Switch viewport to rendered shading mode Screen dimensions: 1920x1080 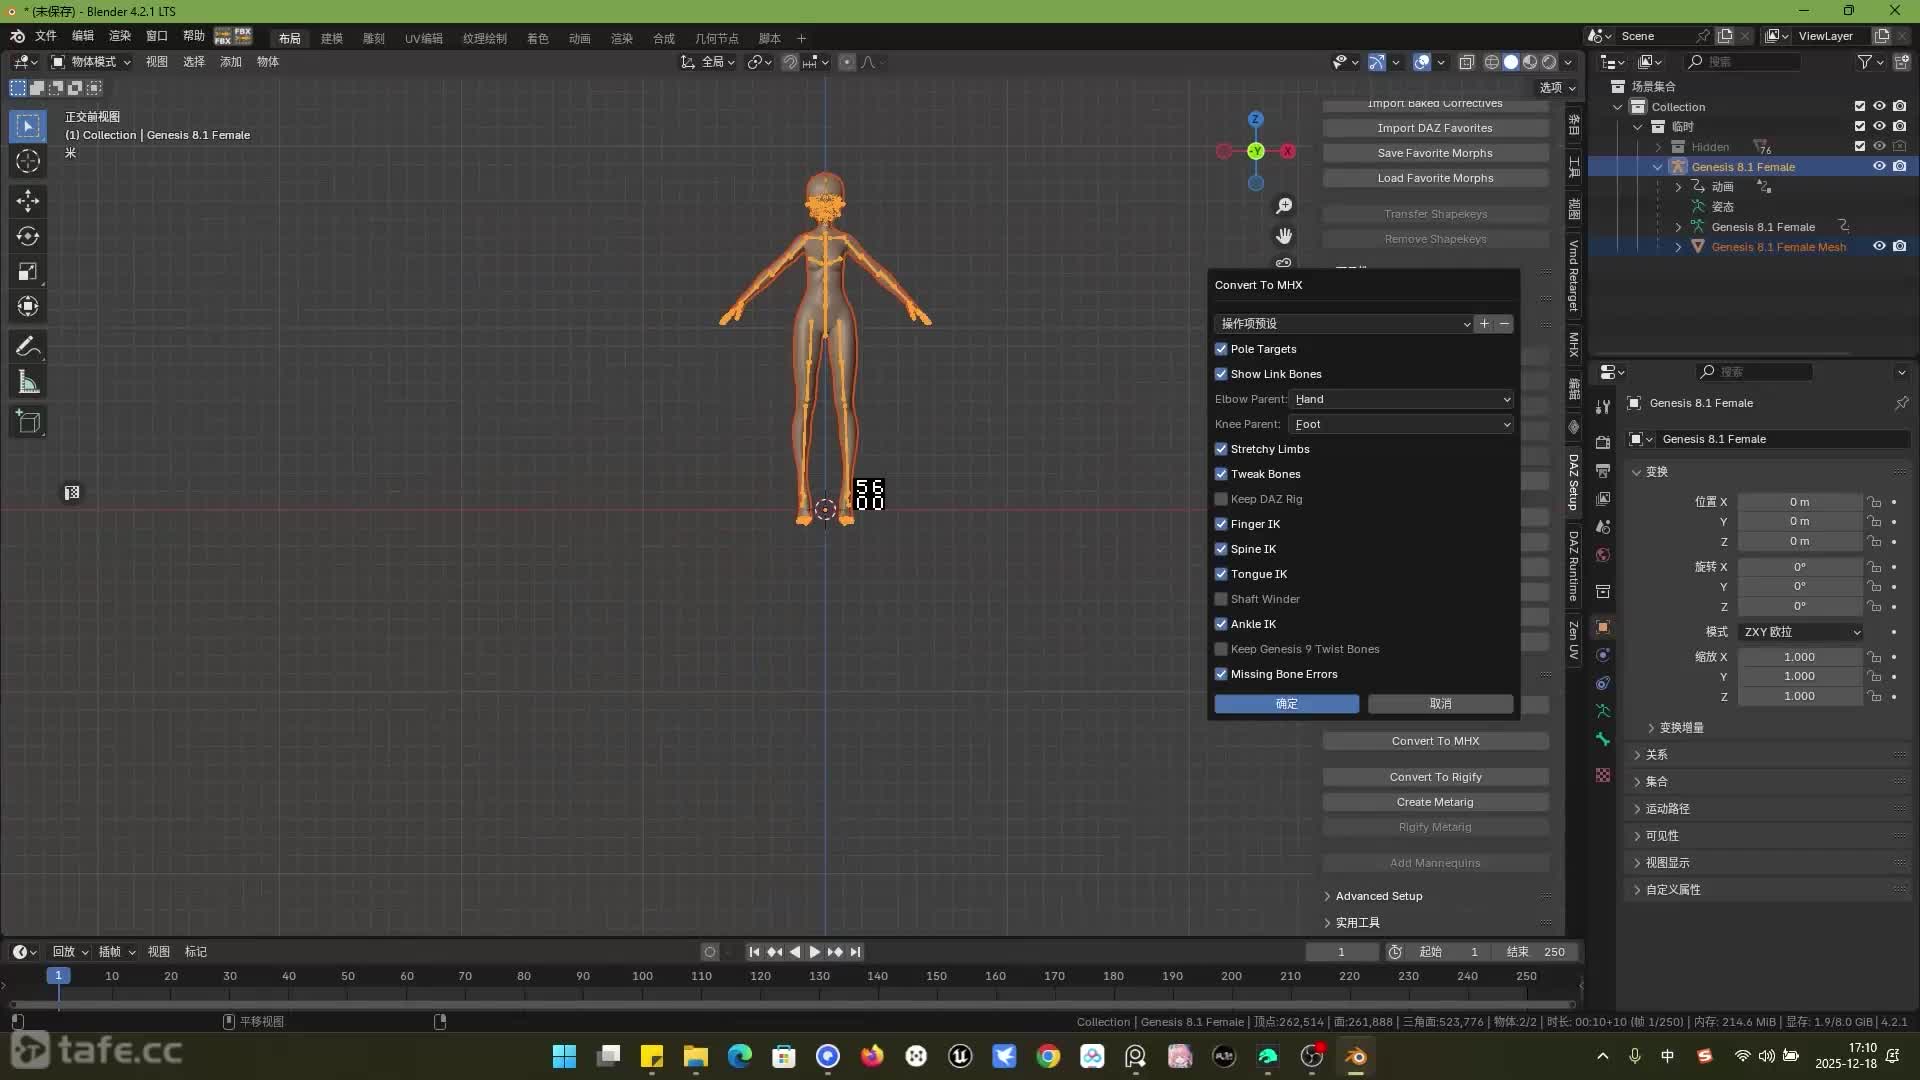(1548, 61)
